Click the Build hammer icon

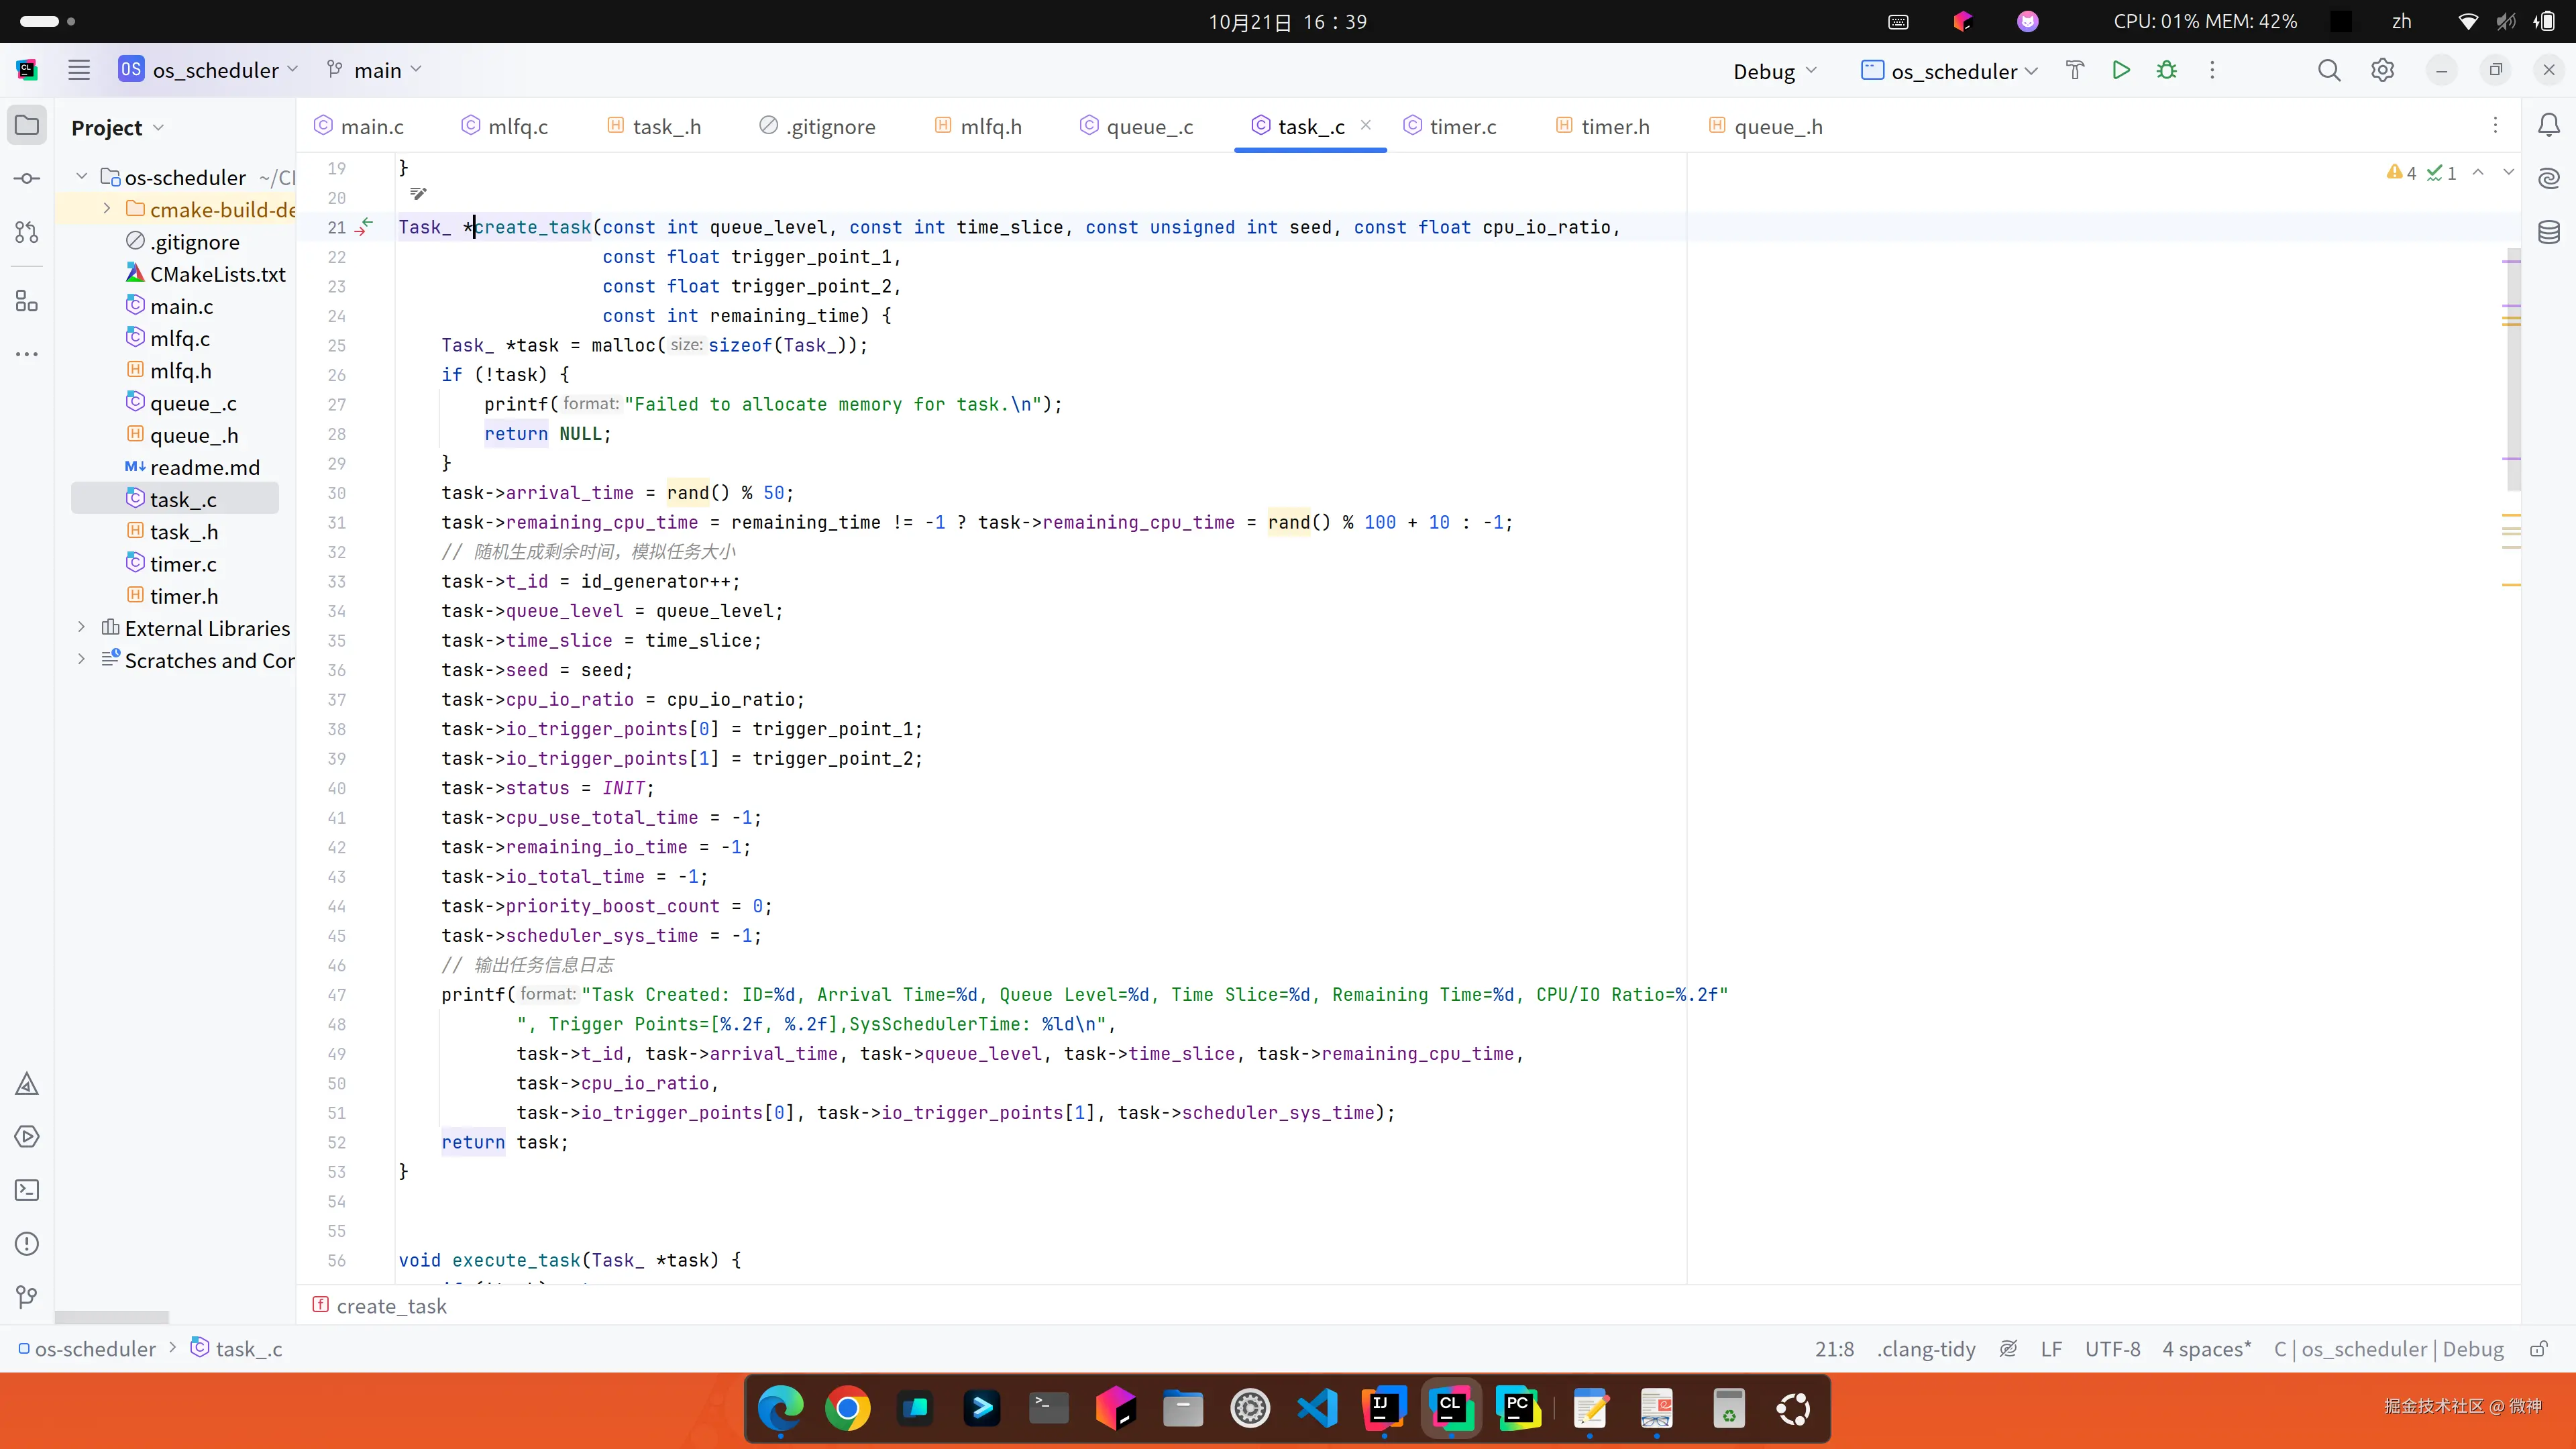coord(2075,70)
